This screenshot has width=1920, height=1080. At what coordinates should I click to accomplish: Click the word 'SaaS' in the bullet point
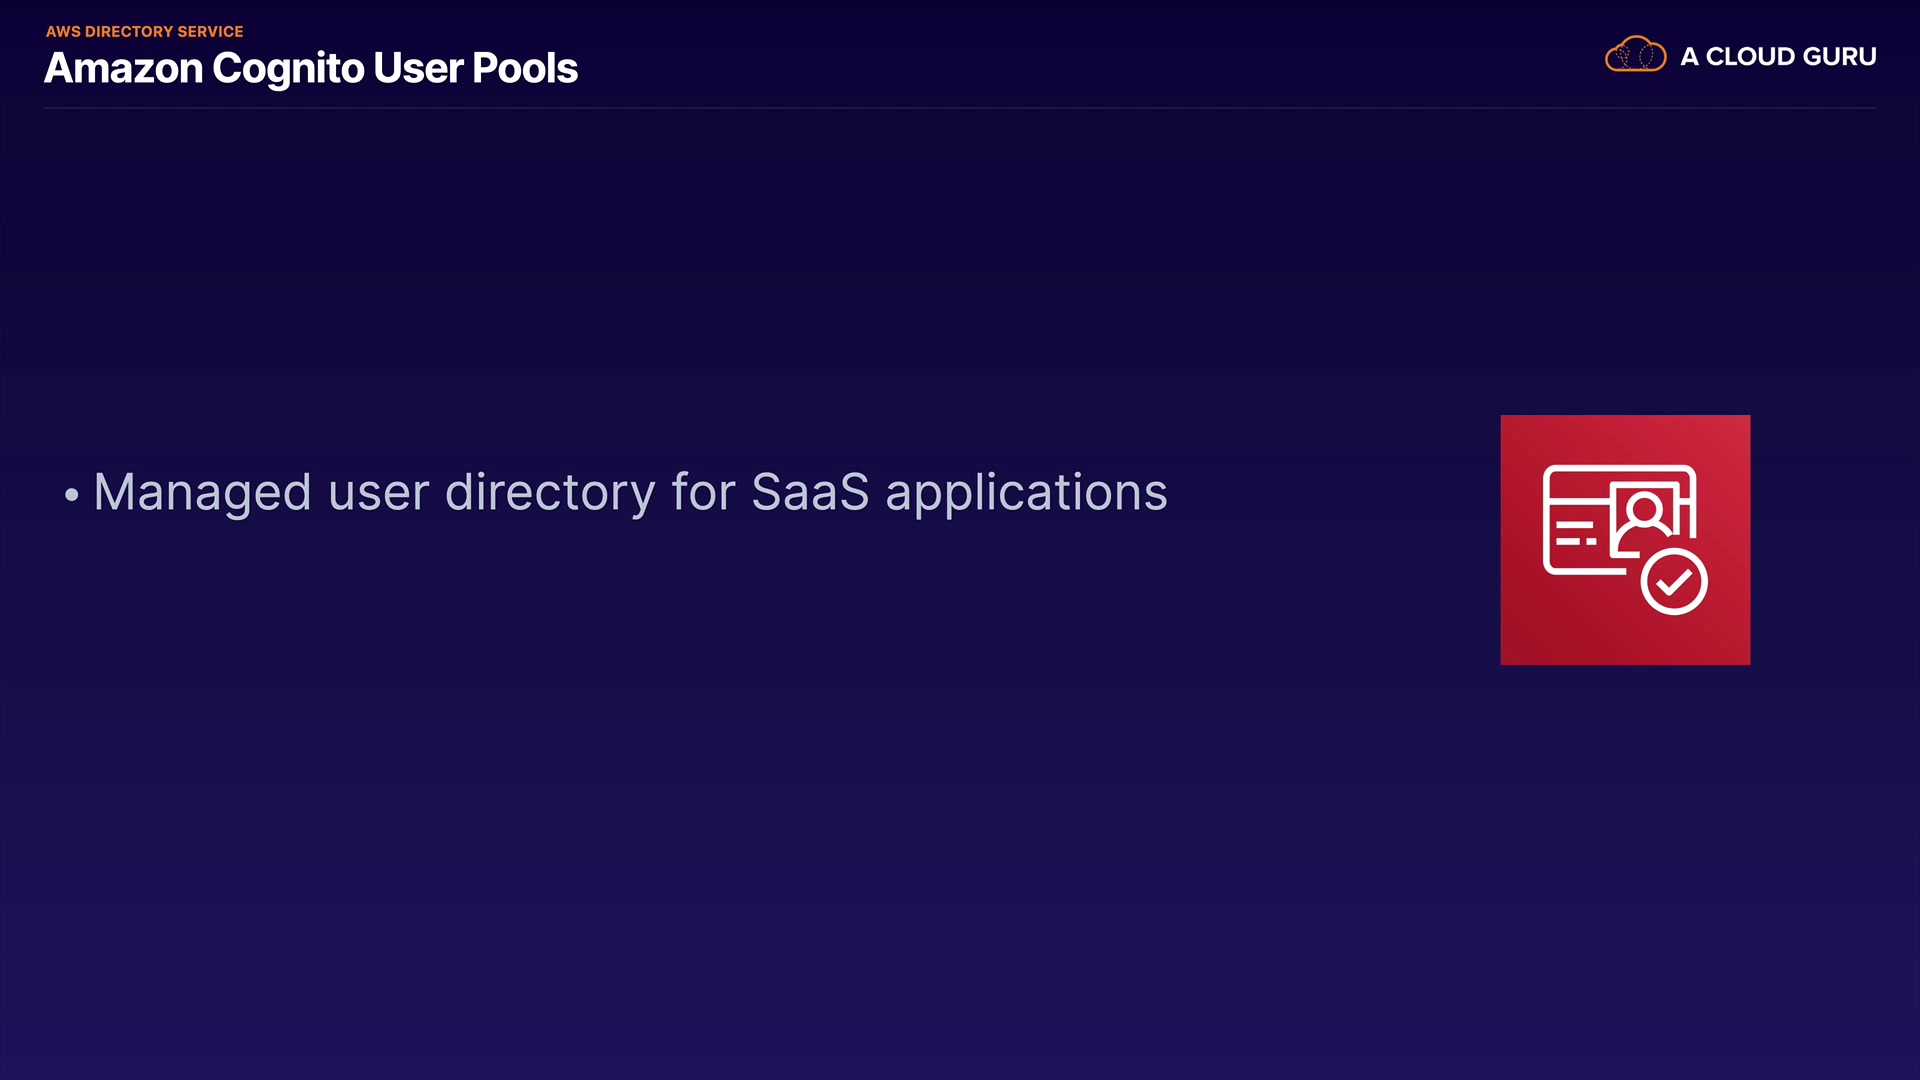(x=810, y=492)
